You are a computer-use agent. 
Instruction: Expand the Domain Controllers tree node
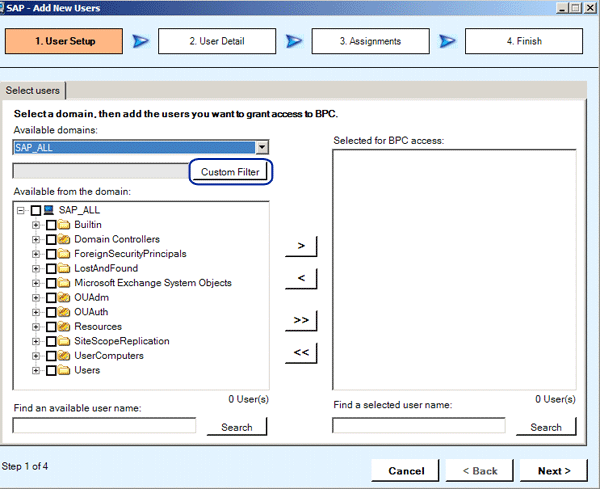point(36,240)
